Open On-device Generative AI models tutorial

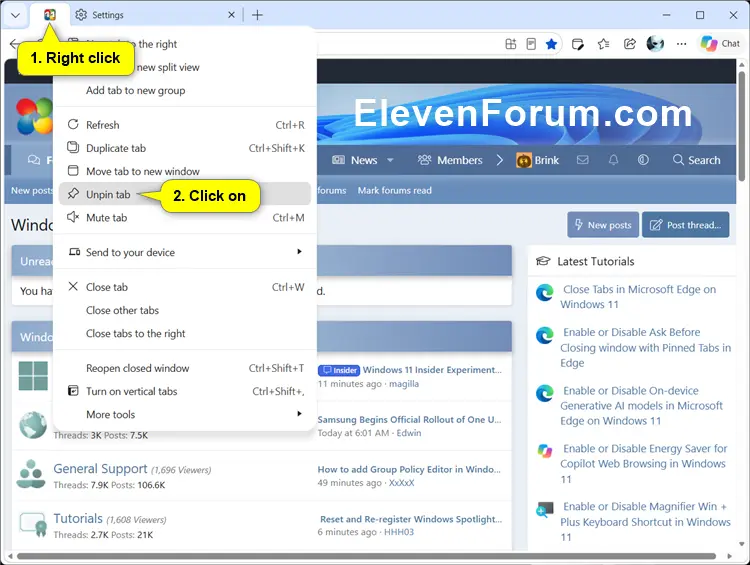pyautogui.click(x=641, y=406)
